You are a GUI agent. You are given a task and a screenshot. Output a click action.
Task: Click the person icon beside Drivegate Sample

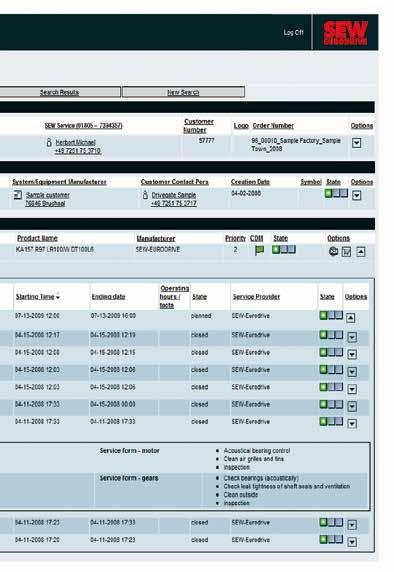[x=145, y=195]
